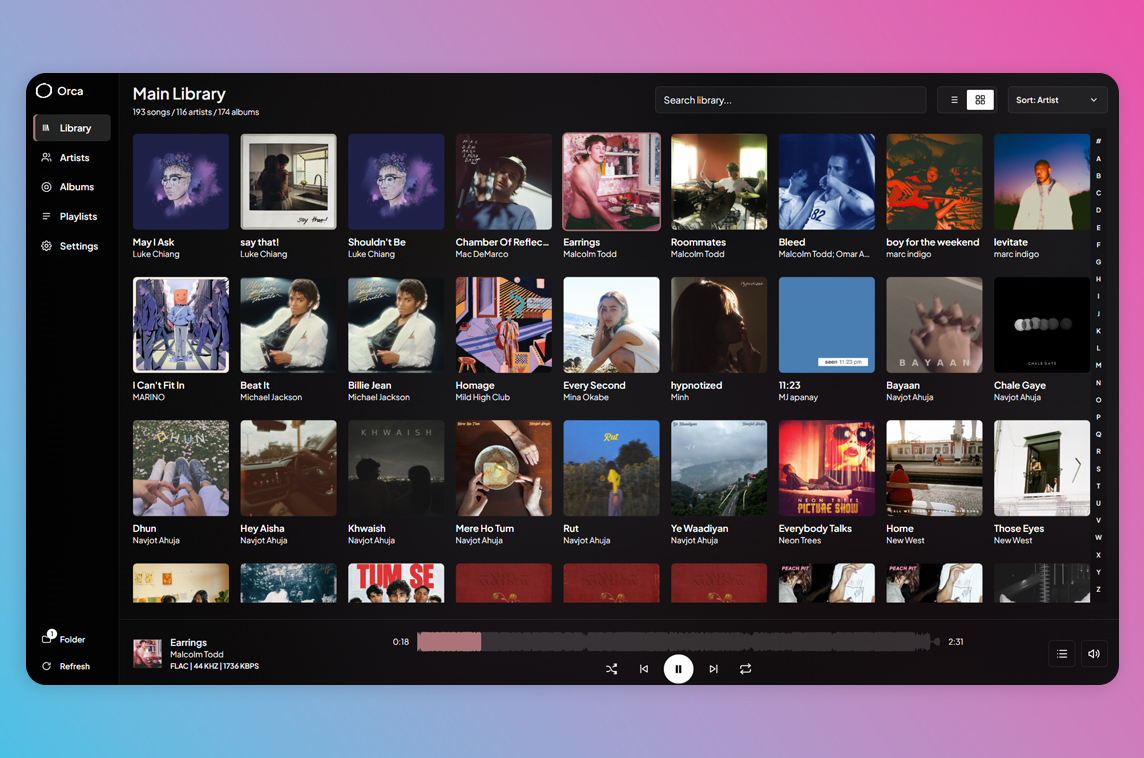Toggle shuffle playback
Screen dimensions: 1144x758
point(611,669)
